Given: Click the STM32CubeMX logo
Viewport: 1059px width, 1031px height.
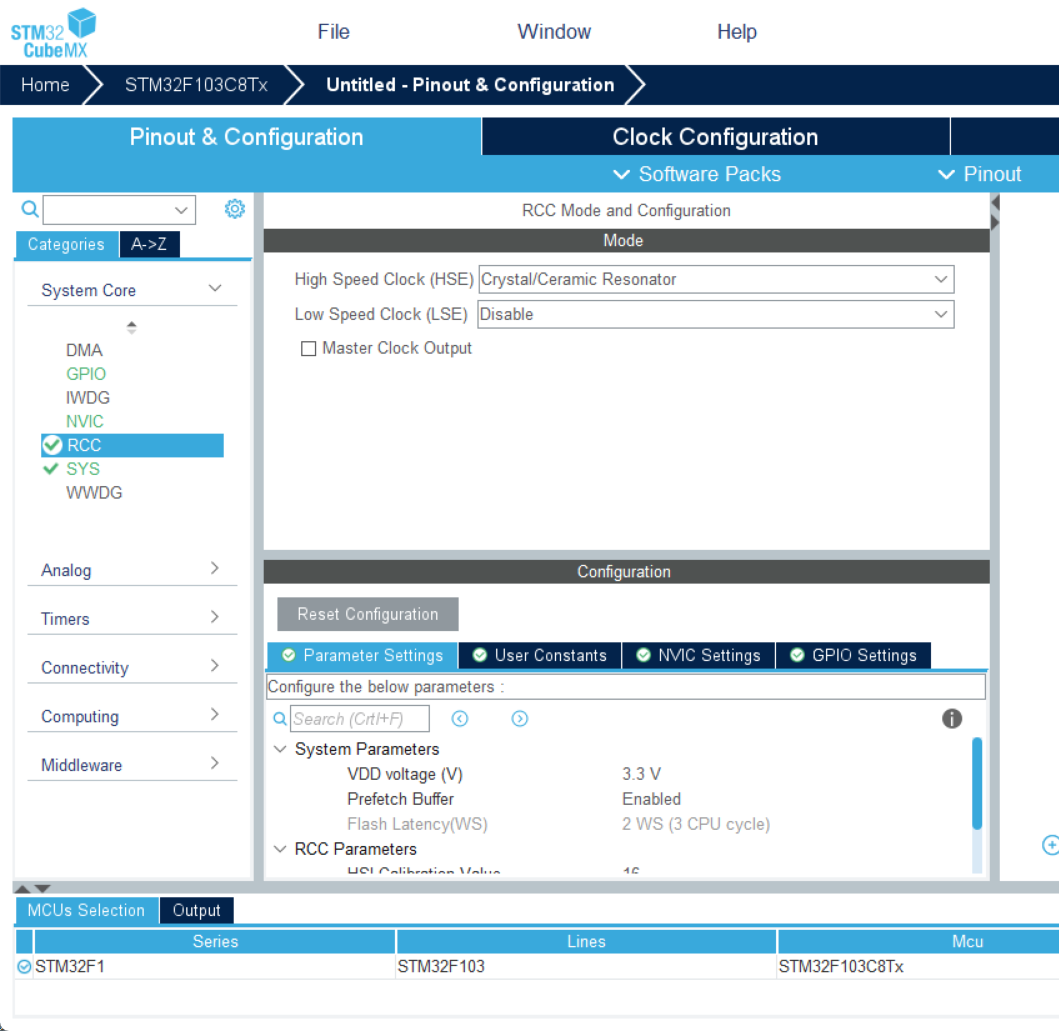Looking at the screenshot, I should click(53, 33).
